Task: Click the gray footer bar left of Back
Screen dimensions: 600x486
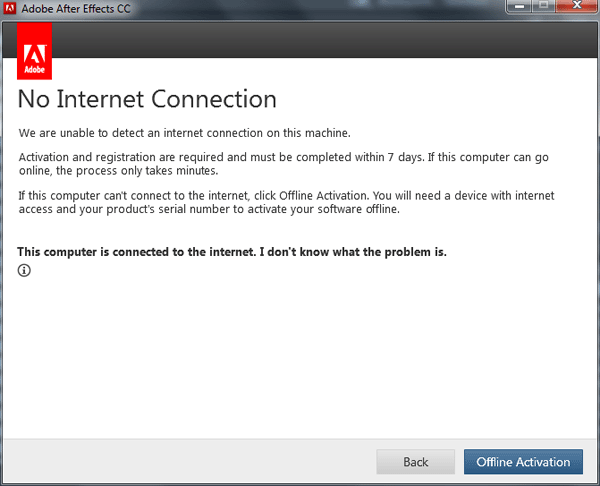Action: point(189,462)
